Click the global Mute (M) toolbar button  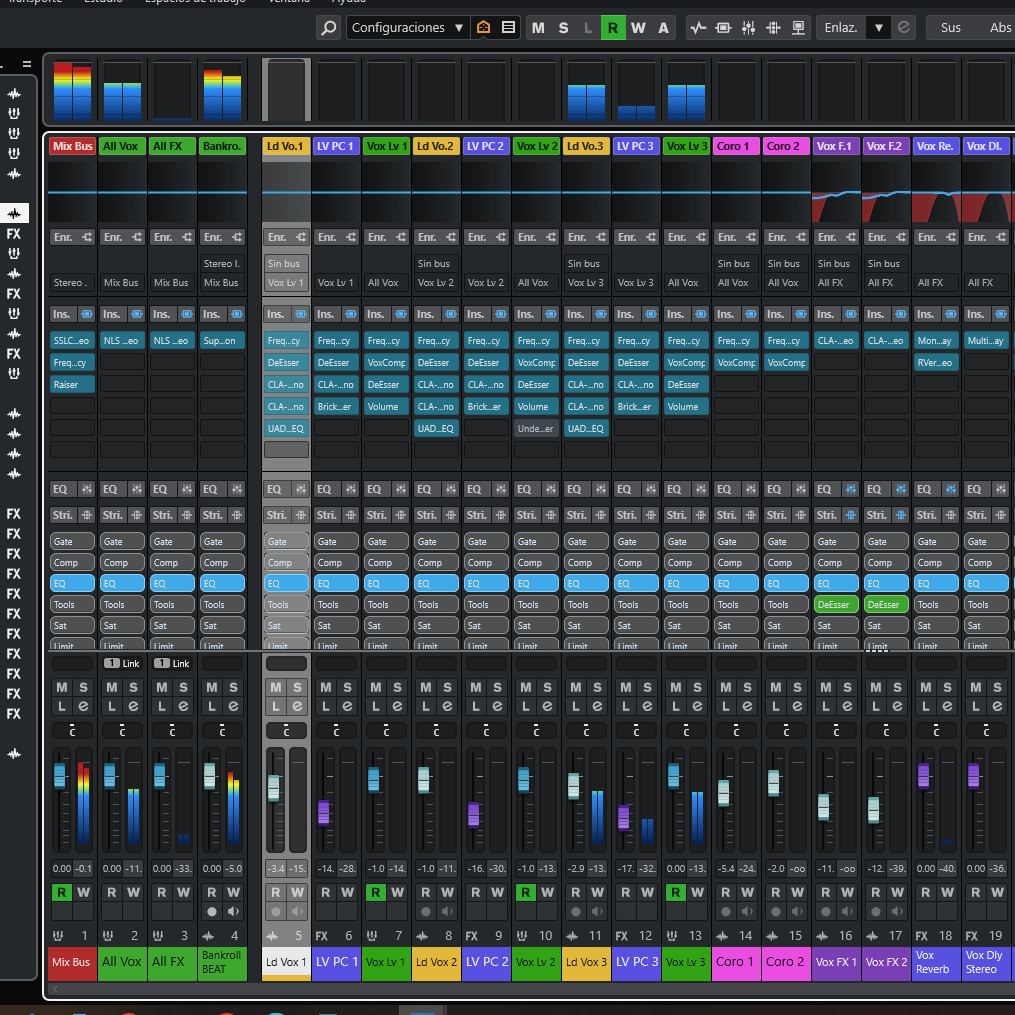pos(538,28)
